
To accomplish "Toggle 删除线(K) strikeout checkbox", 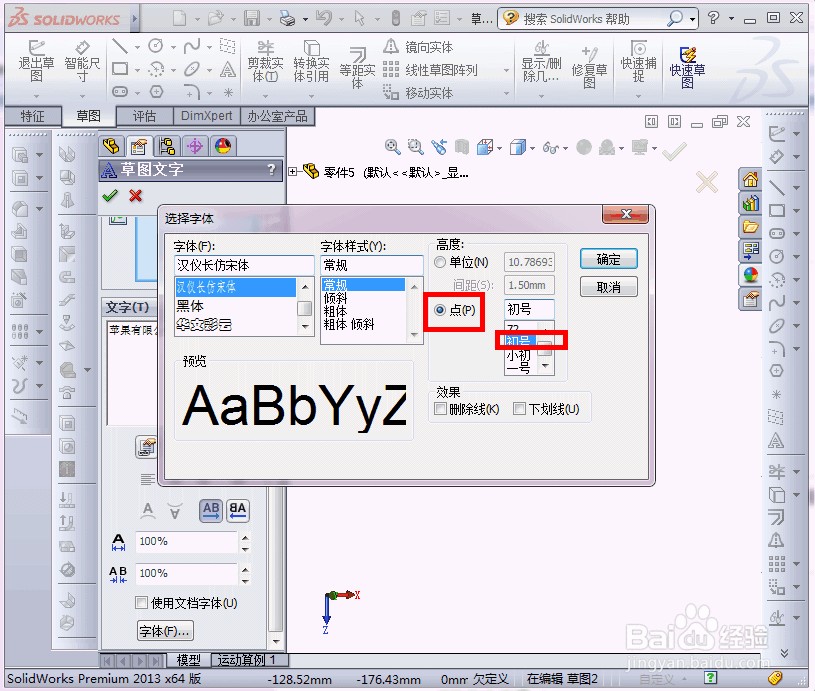I will 440,409.
